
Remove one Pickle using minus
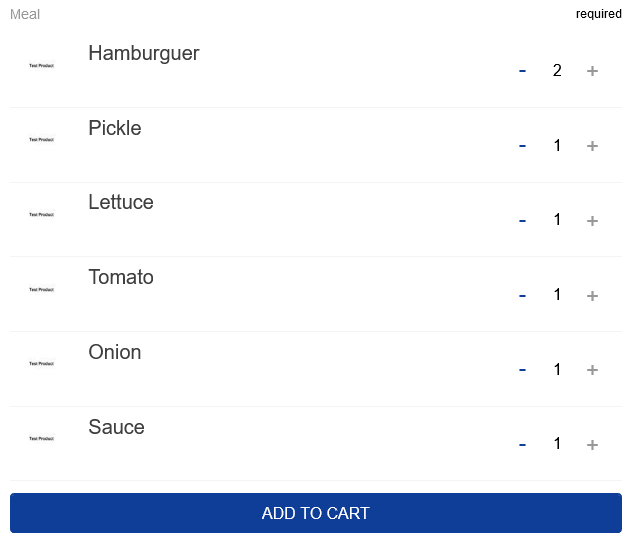click(522, 146)
